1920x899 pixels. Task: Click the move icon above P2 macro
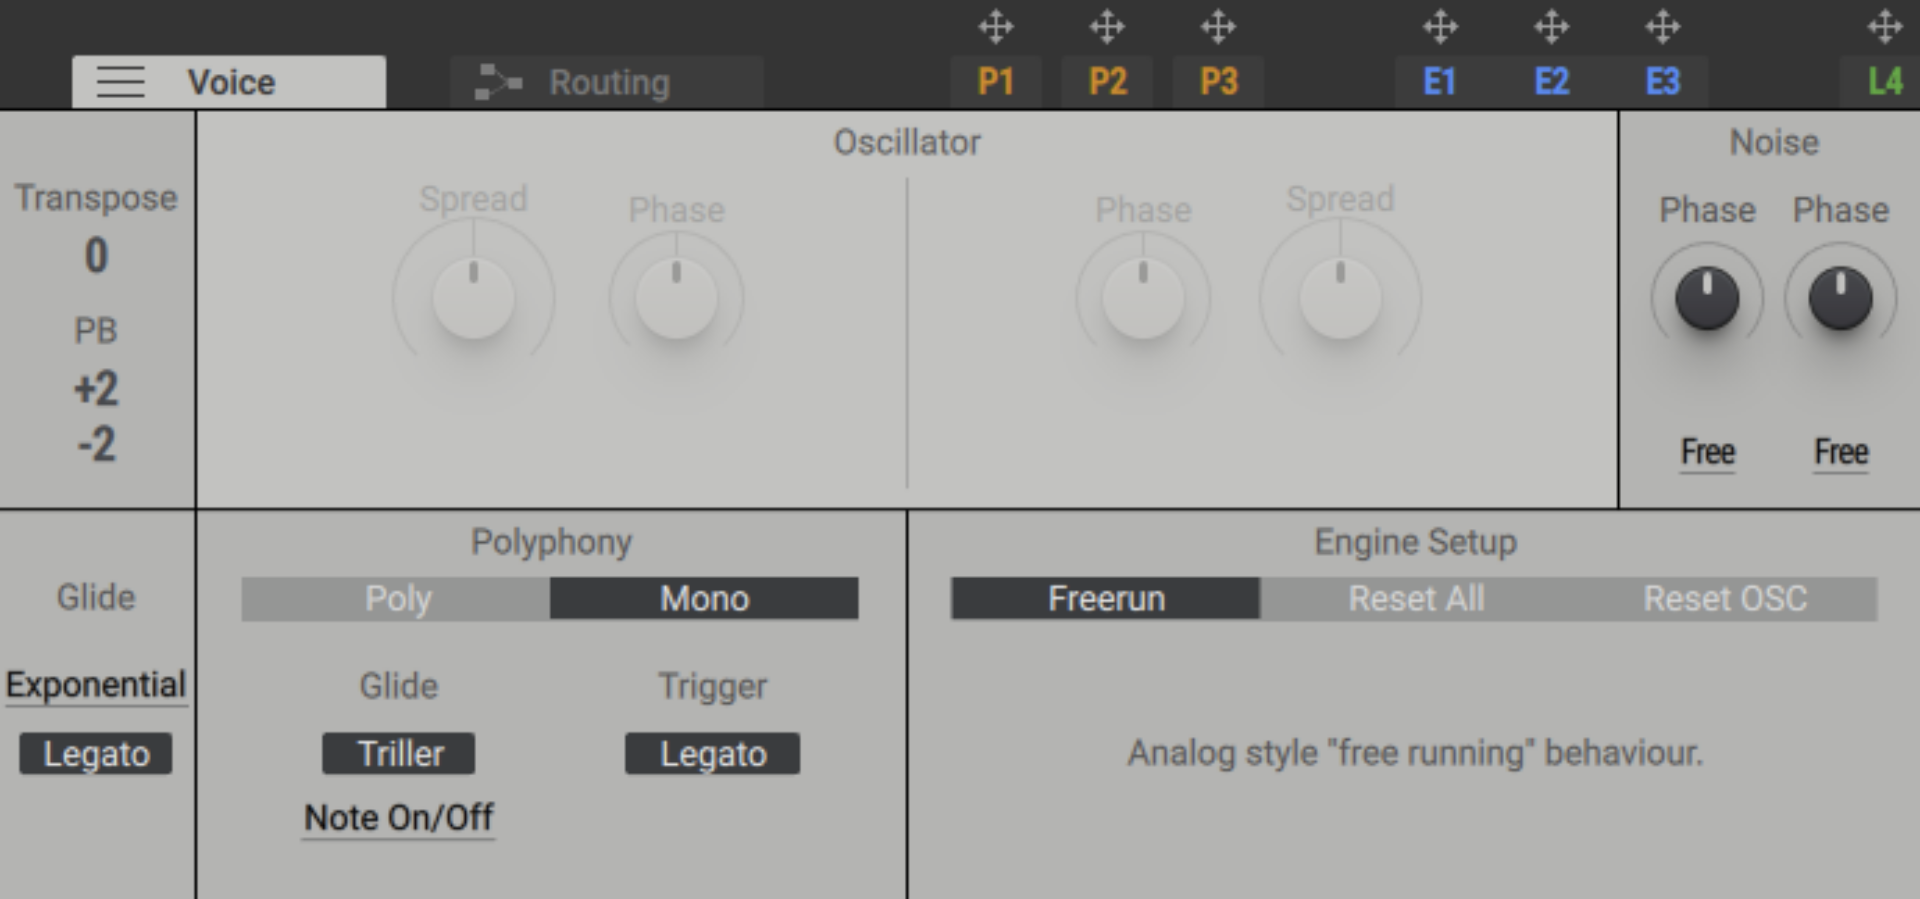1108,27
